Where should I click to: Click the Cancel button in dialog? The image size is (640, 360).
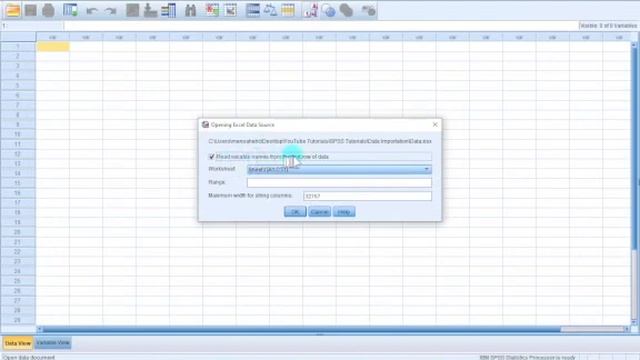click(x=319, y=212)
